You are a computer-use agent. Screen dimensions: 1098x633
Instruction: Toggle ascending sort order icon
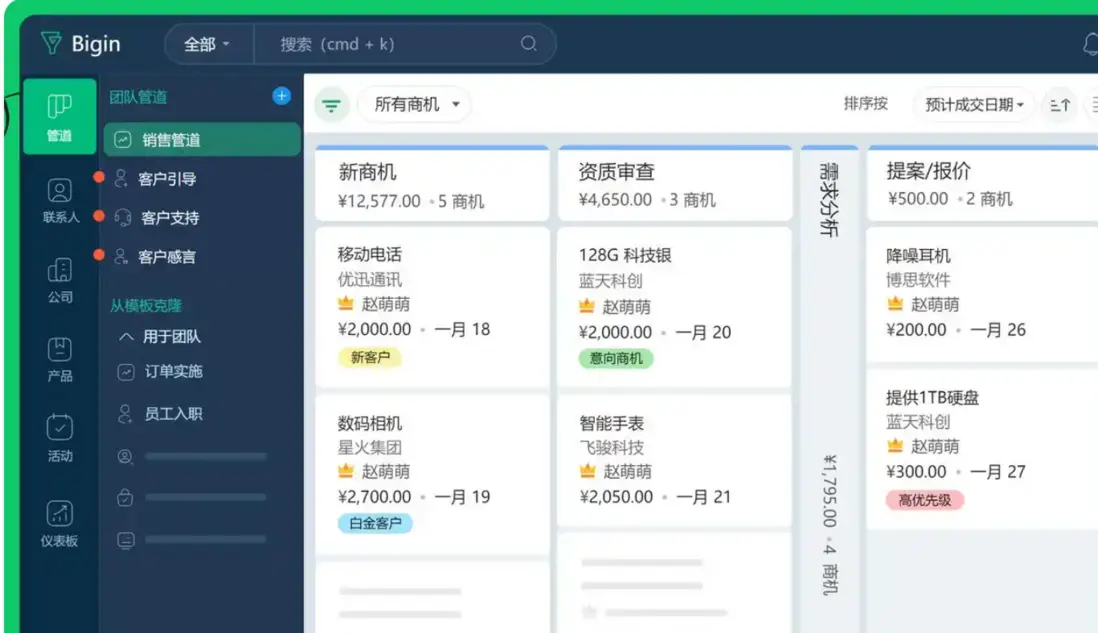(x=1059, y=105)
